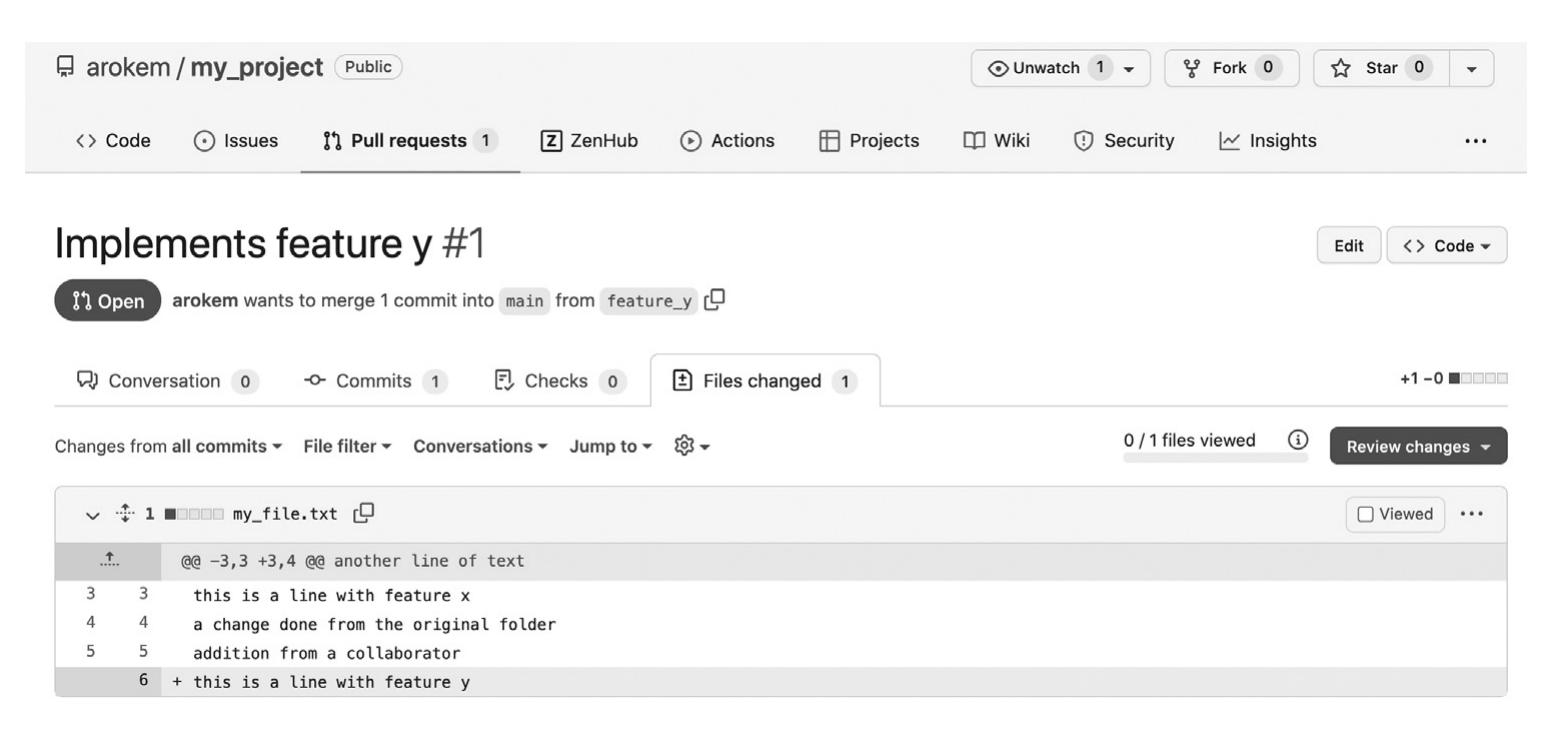Click the Edit title button
This screenshot has width=1554, height=729.
click(1348, 245)
